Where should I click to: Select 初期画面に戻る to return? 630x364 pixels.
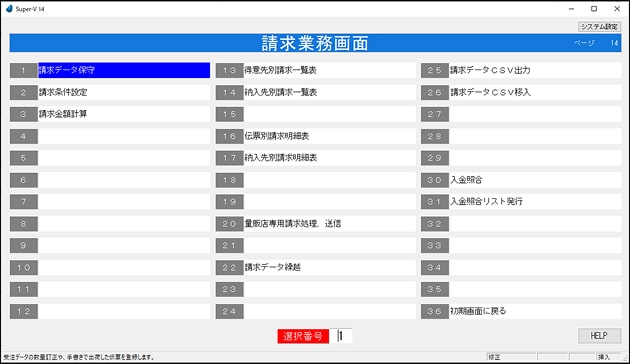coord(535,311)
